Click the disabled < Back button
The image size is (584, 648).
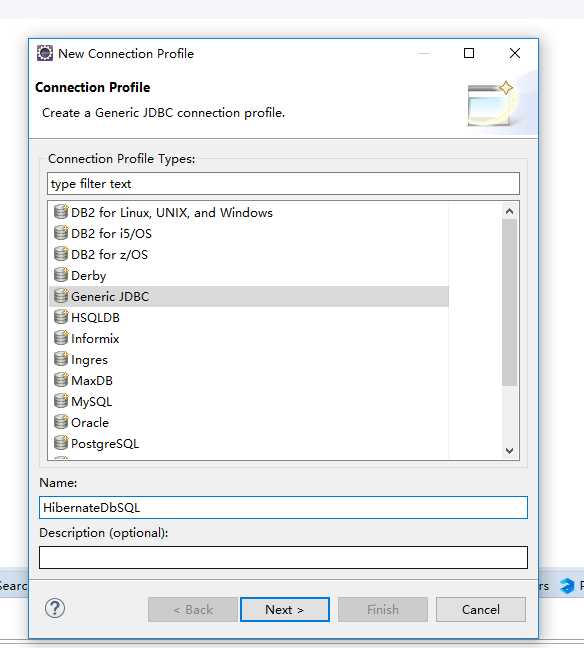click(x=193, y=610)
